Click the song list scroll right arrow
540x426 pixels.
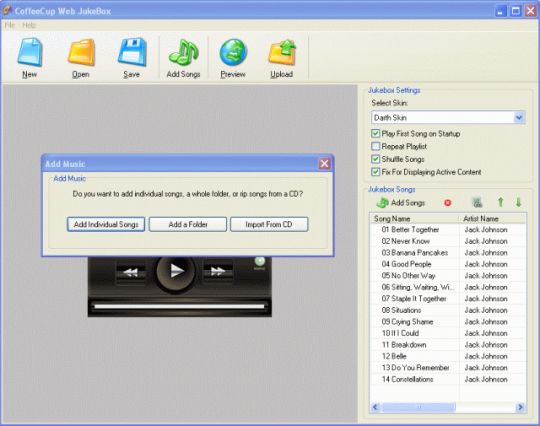[x=520, y=407]
